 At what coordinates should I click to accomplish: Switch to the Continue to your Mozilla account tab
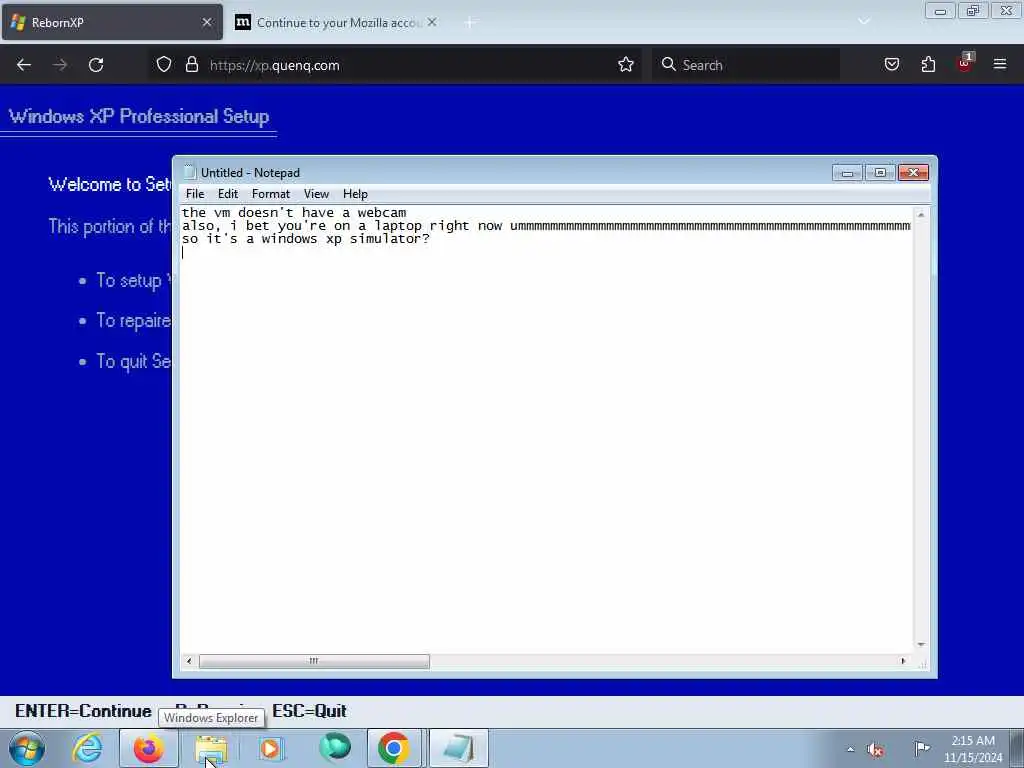tap(338, 22)
